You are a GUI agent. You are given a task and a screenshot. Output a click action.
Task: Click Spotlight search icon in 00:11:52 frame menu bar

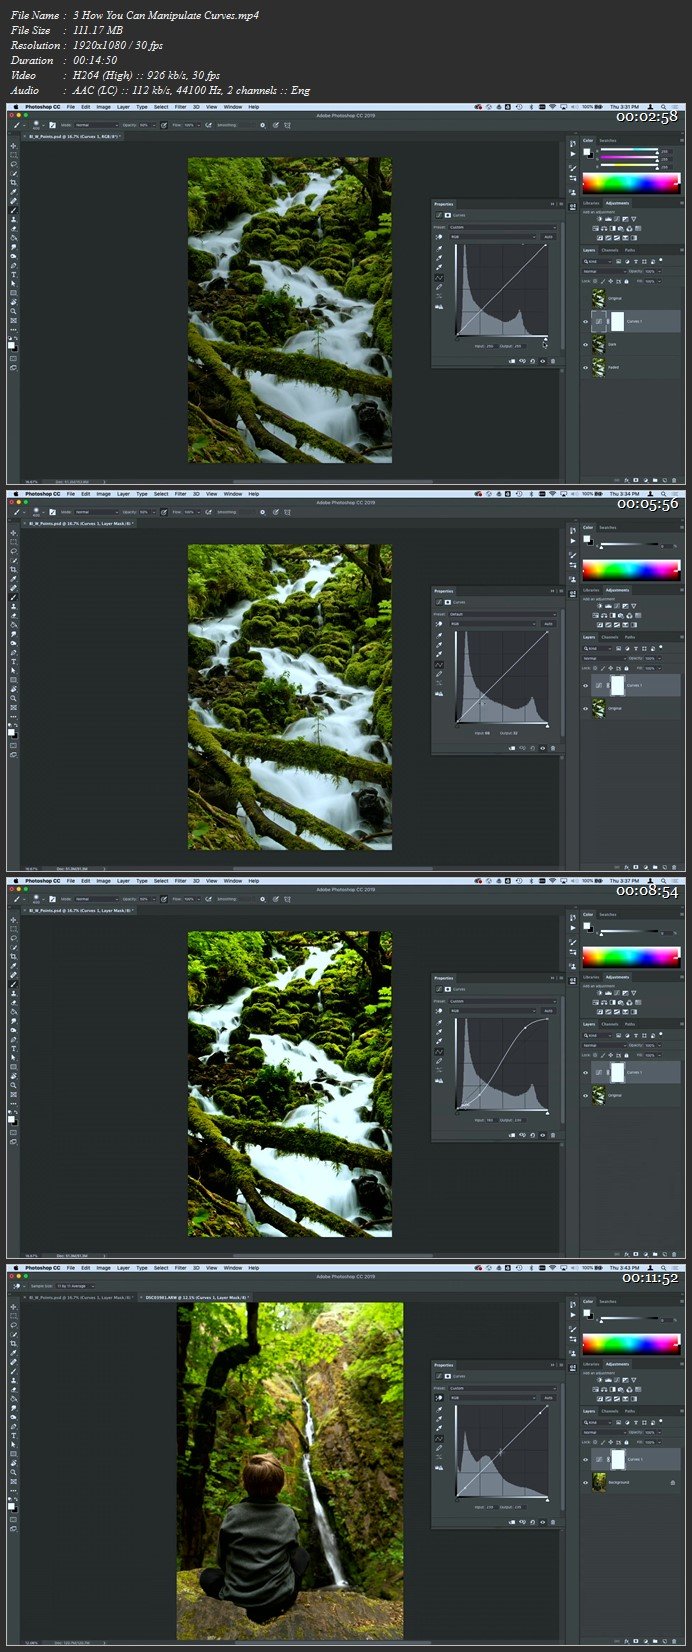(664, 1268)
